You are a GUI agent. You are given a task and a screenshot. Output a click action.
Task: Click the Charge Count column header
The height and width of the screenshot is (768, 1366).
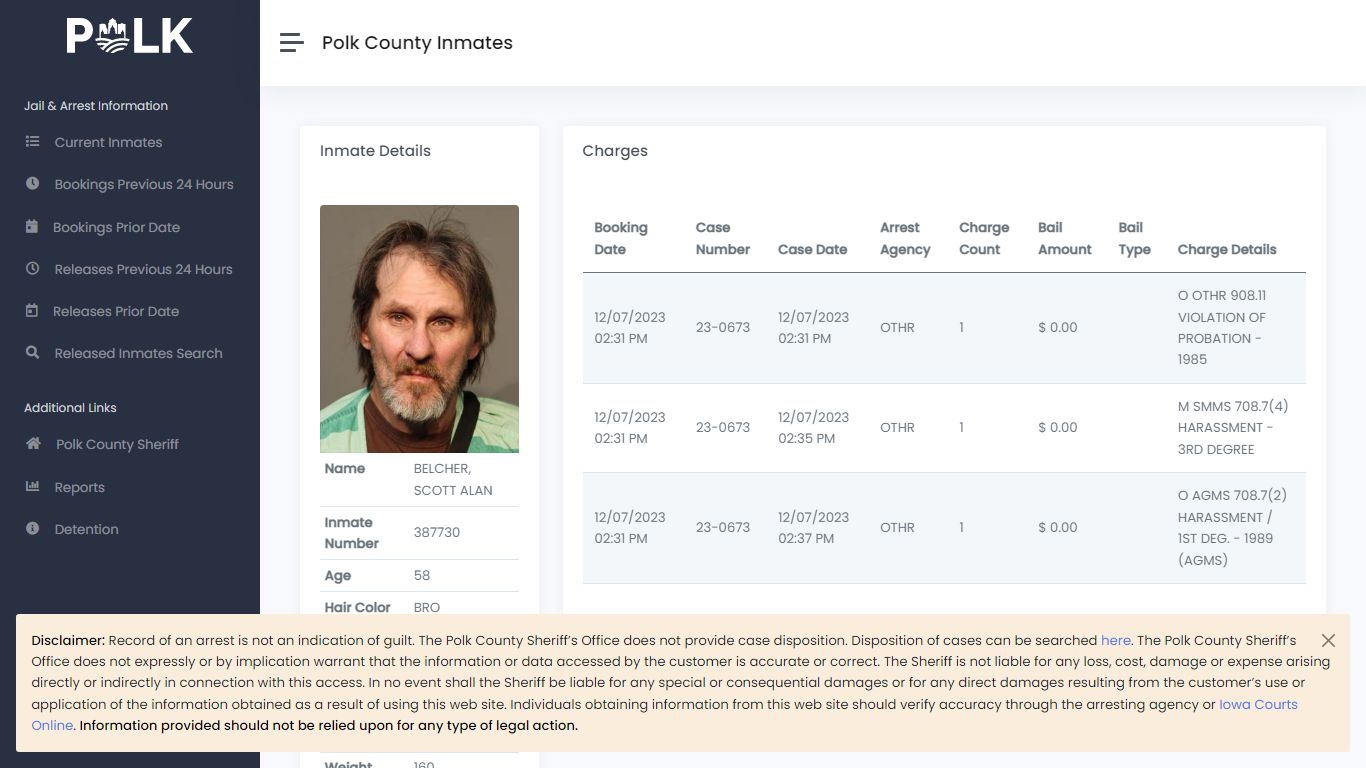pyautogui.click(x=984, y=238)
